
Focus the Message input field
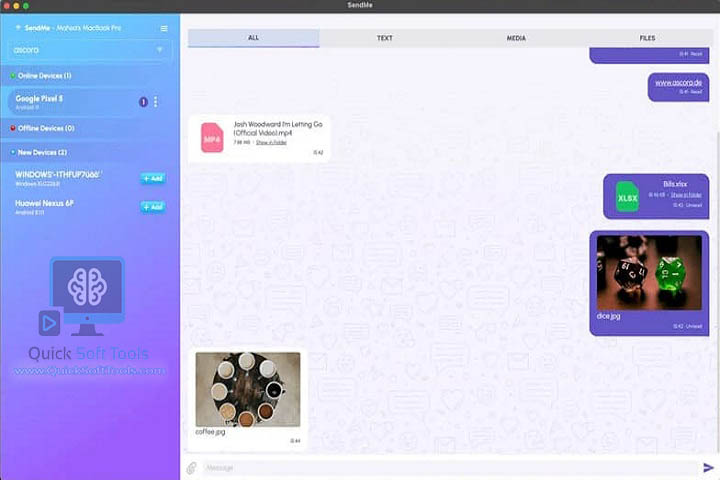coord(450,468)
